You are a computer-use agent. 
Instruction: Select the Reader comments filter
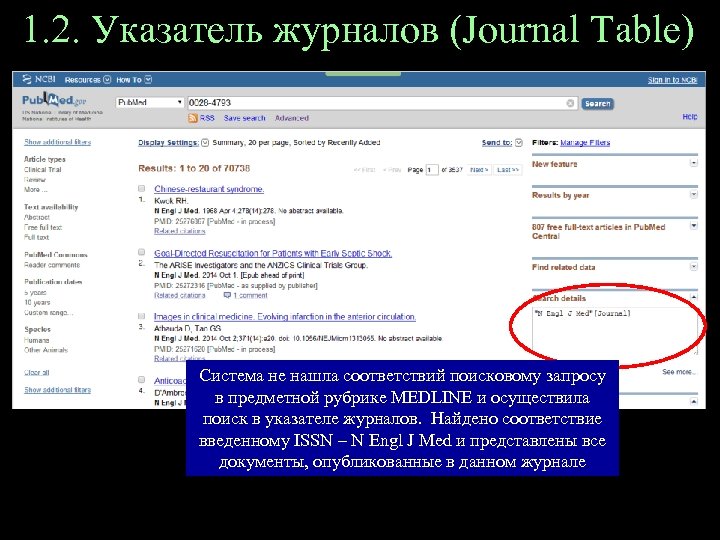point(52,265)
